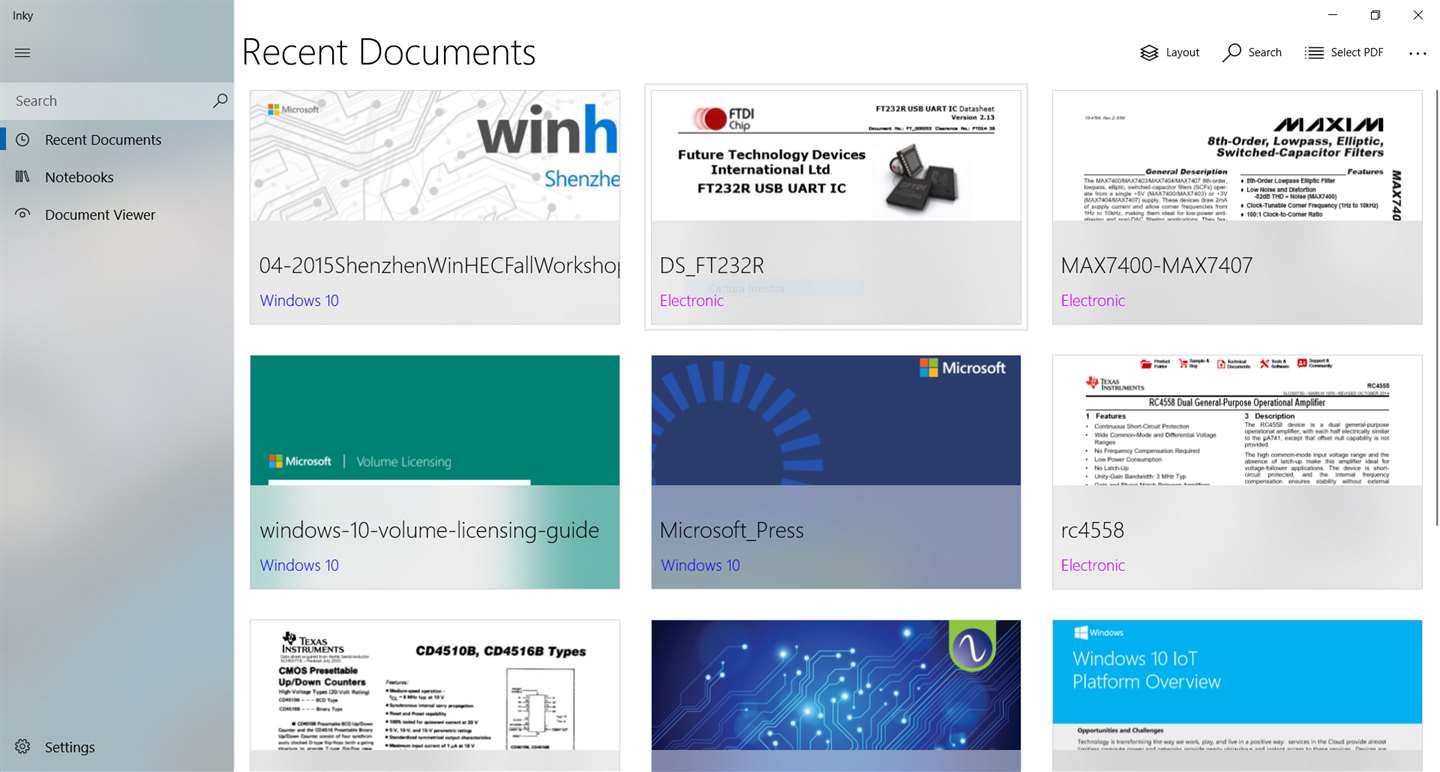The width and height of the screenshot is (1440, 772).
Task: Click the MAX7400-MAX7407 title text
Action: coord(1157,265)
